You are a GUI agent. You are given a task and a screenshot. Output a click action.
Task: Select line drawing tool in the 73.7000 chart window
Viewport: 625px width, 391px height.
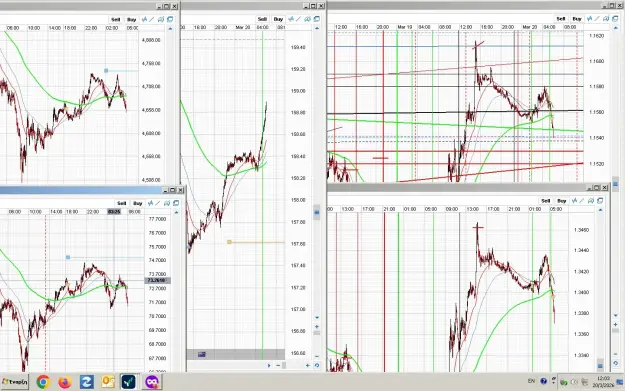pyautogui.click(x=158, y=203)
